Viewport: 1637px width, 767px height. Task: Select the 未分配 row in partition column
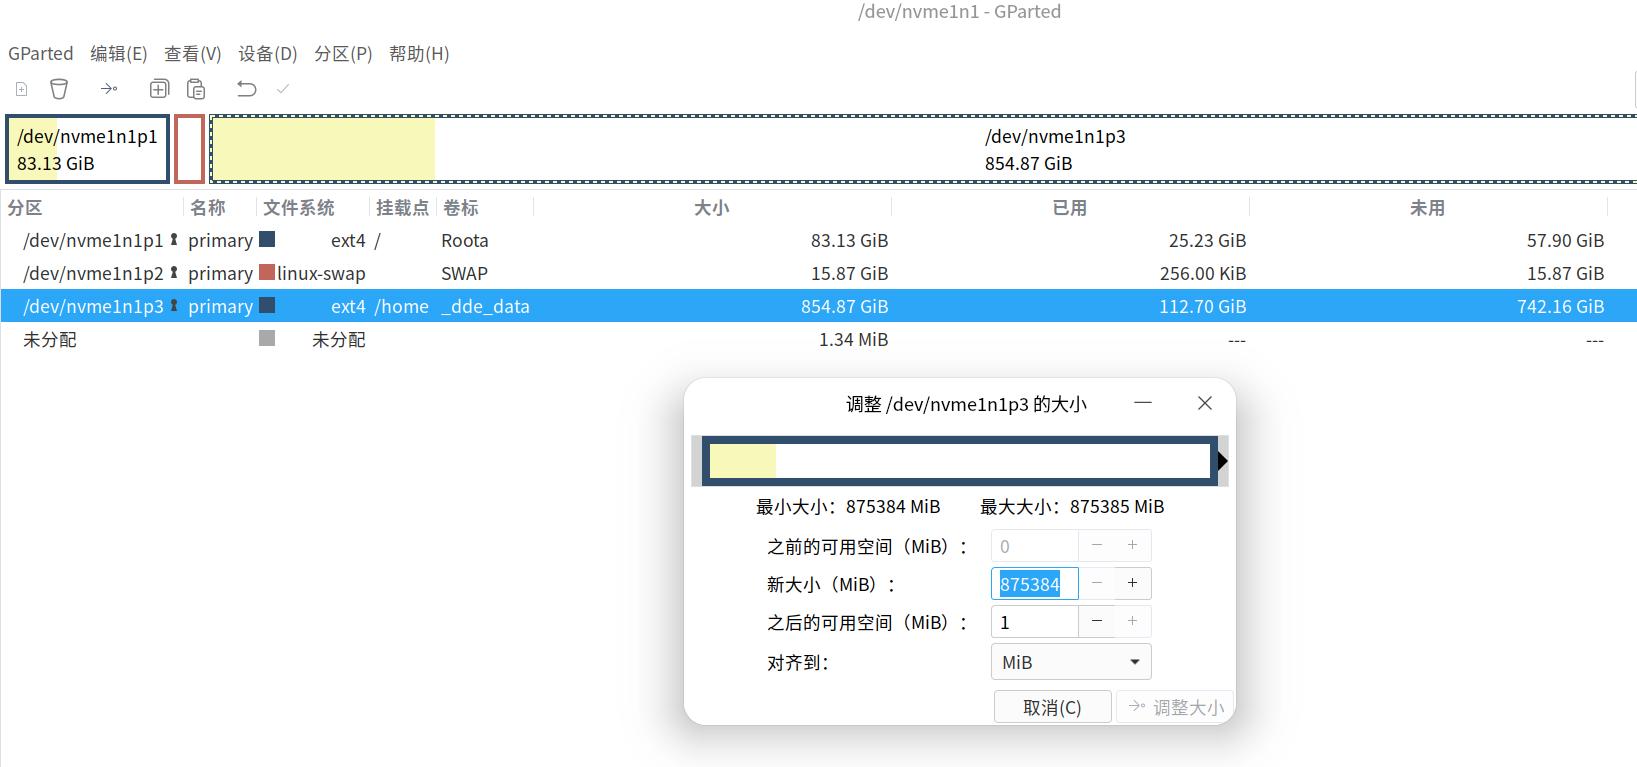[x=50, y=340]
